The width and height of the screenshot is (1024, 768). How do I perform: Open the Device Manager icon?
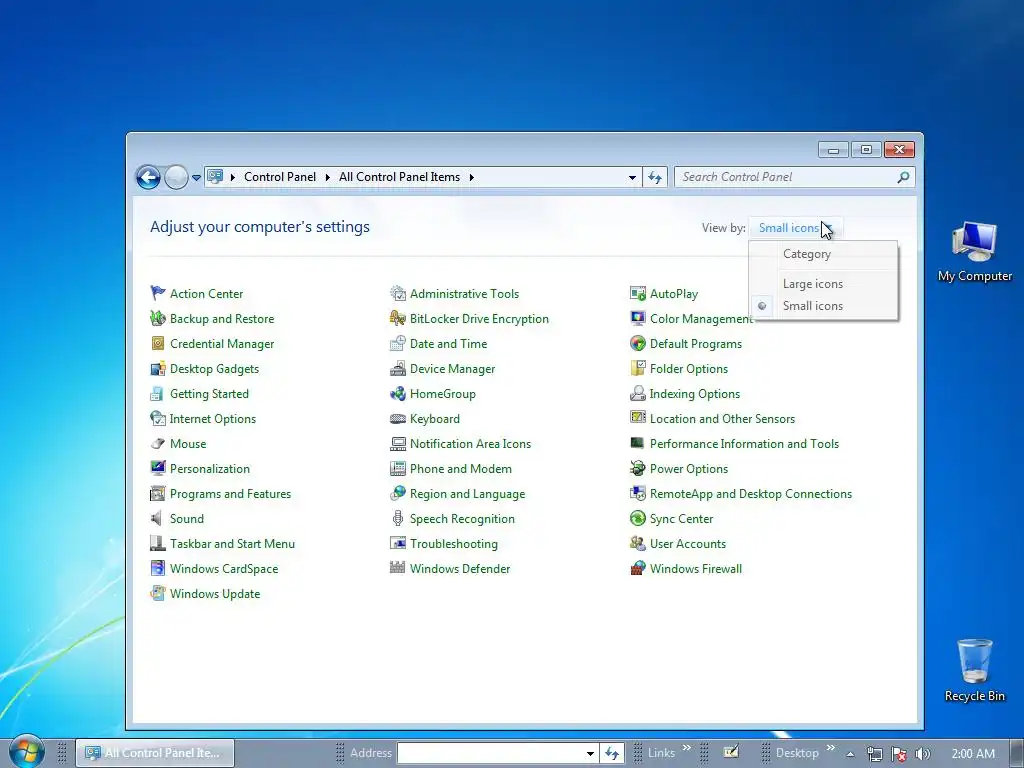397,368
